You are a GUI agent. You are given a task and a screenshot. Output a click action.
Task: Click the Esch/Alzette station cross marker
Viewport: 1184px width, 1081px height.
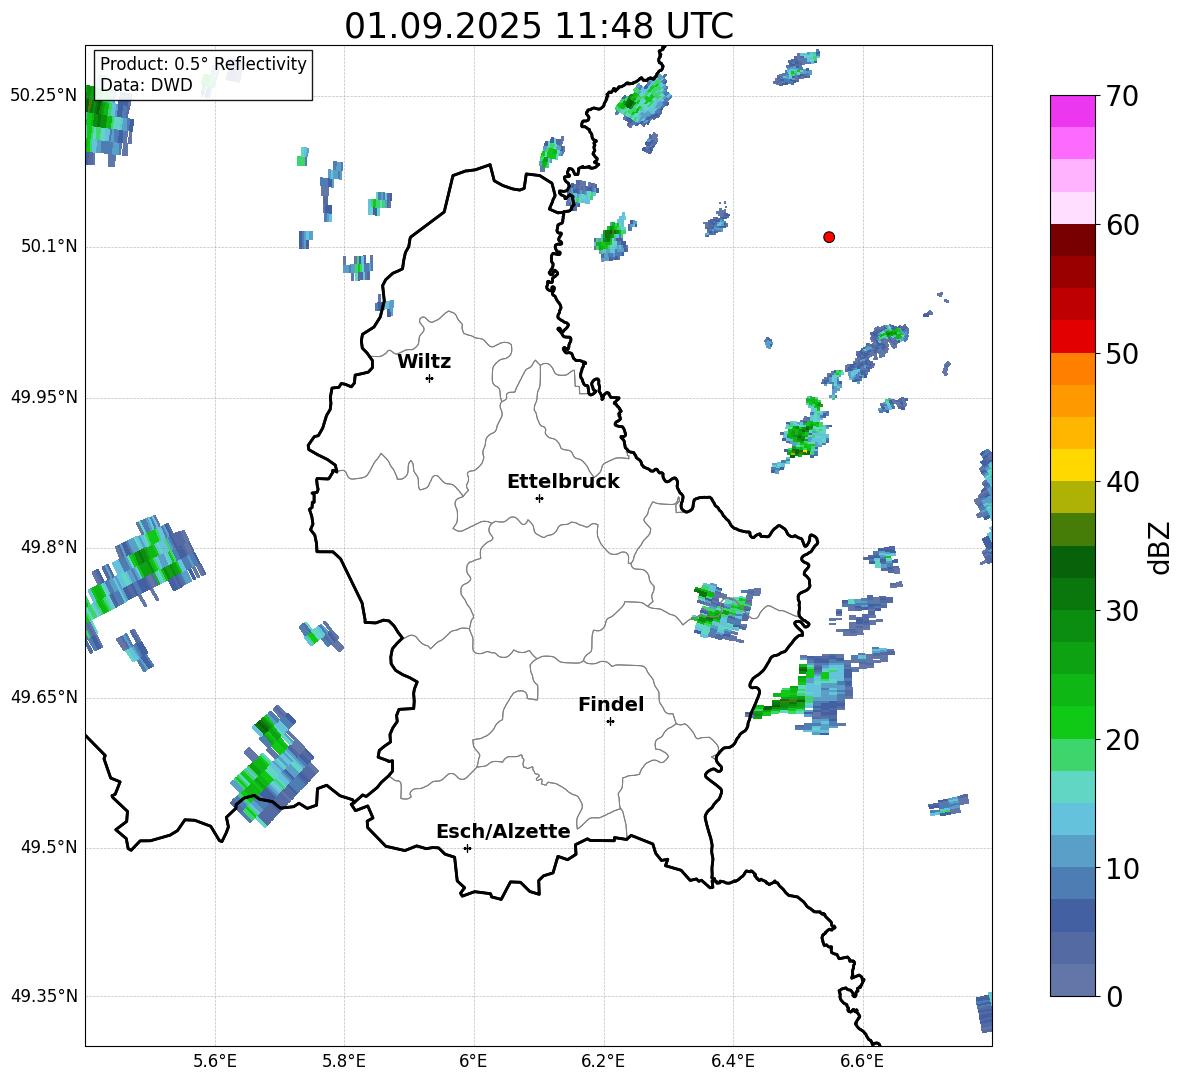[467, 848]
